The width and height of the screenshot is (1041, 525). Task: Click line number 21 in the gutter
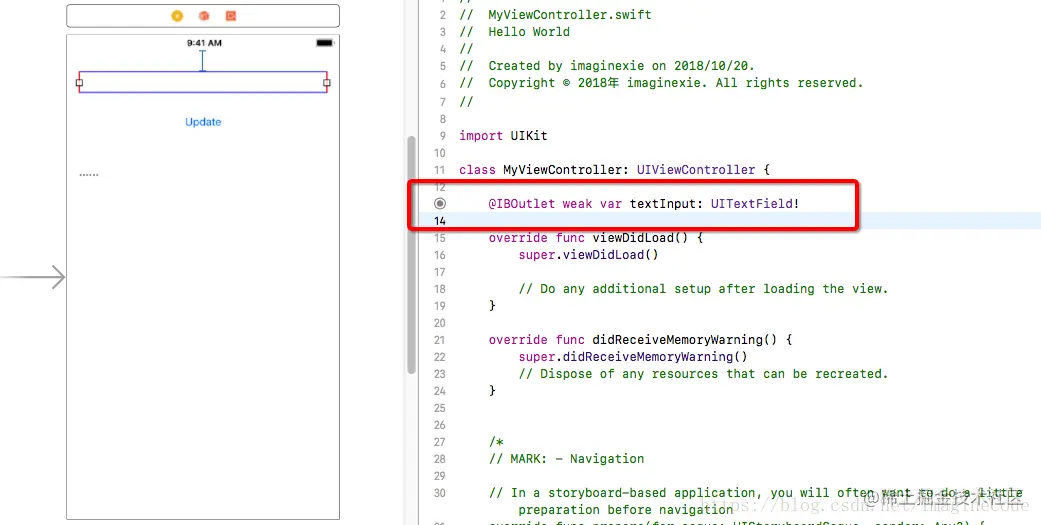[x=440, y=340]
